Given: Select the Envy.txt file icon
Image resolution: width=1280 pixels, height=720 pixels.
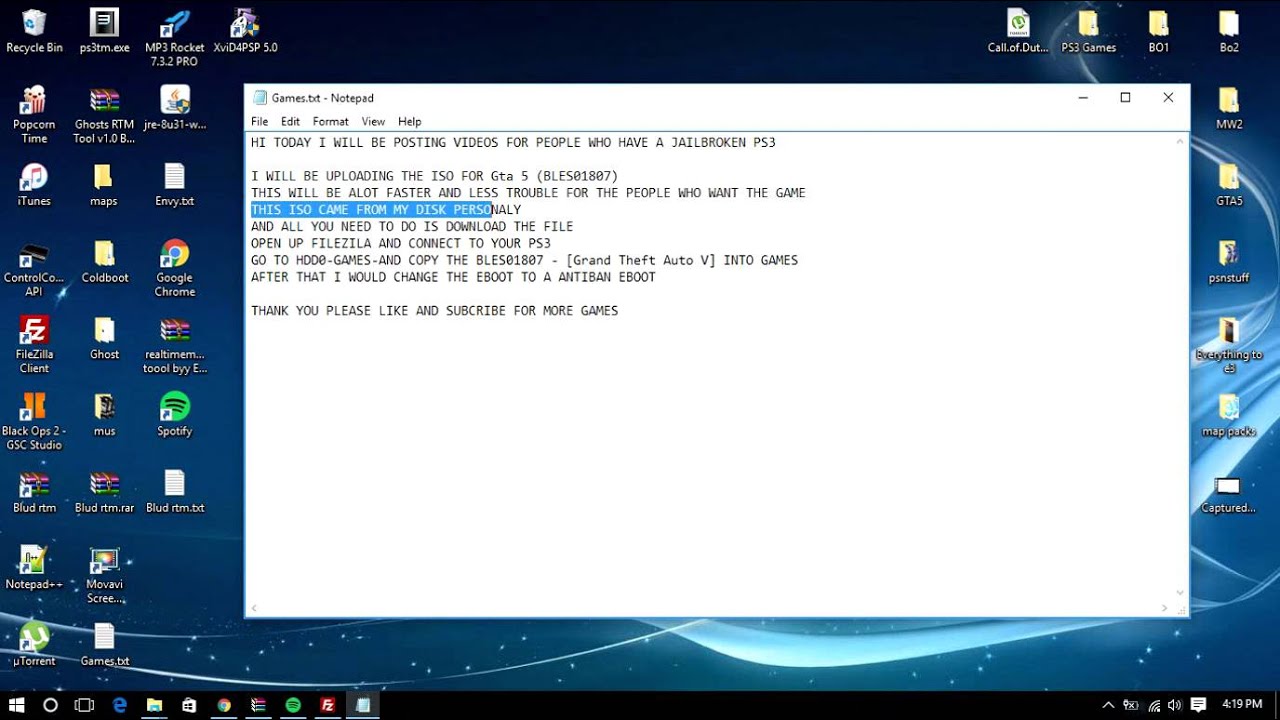Looking at the screenshot, I should (x=175, y=185).
